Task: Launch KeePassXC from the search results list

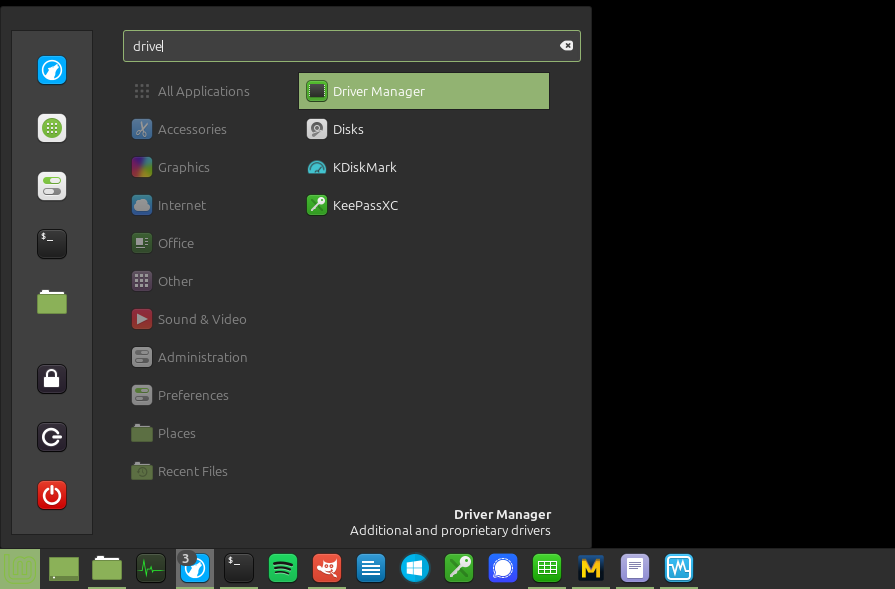Action: [x=364, y=205]
